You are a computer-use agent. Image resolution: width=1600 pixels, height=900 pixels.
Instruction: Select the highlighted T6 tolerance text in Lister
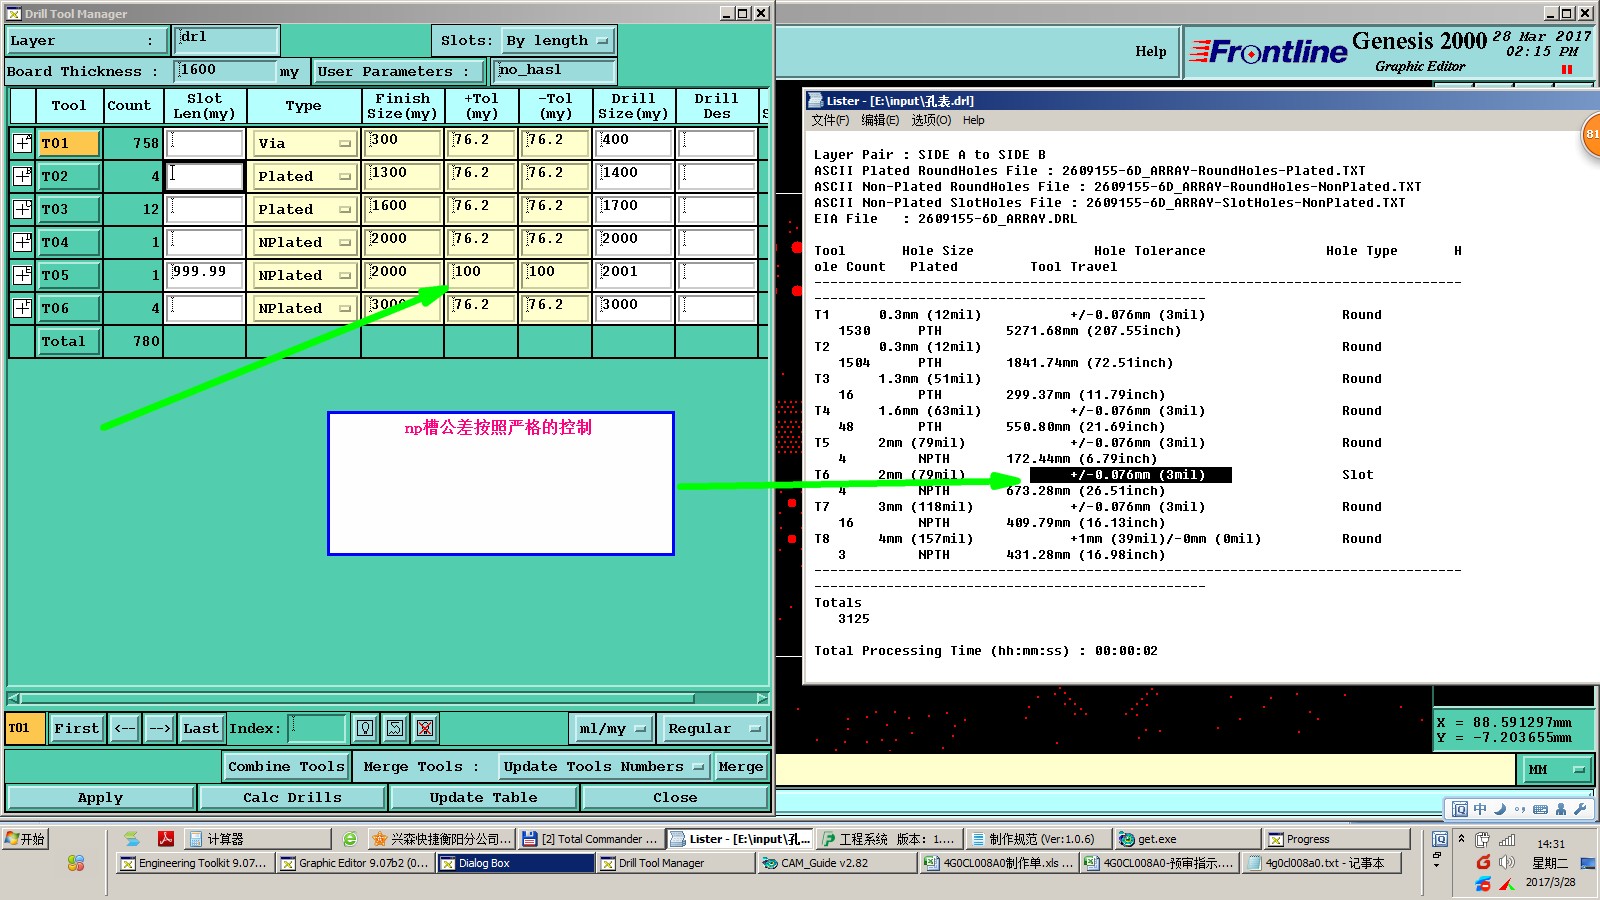(x=1131, y=475)
